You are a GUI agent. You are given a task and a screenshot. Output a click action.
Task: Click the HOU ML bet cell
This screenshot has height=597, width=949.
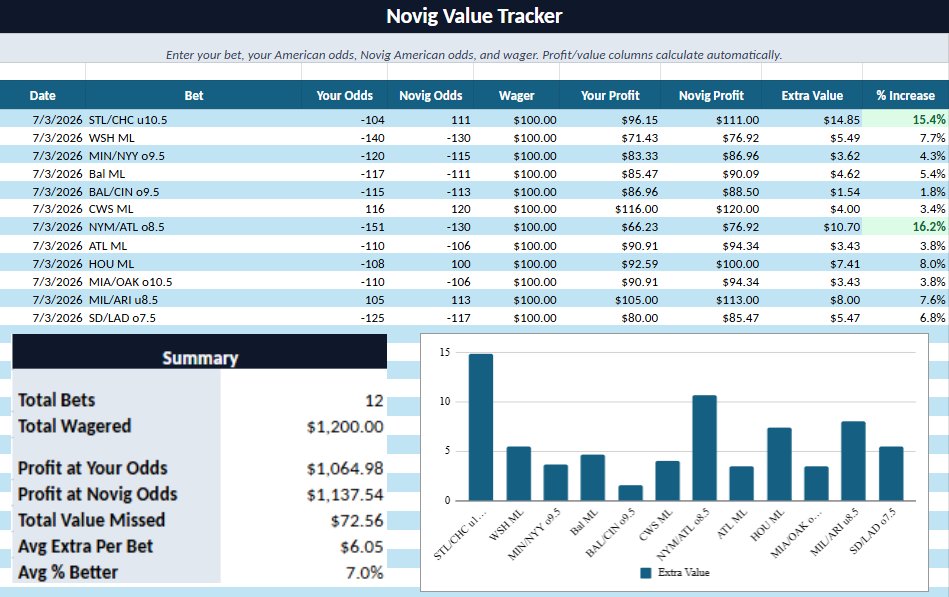click(x=194, y=263)
